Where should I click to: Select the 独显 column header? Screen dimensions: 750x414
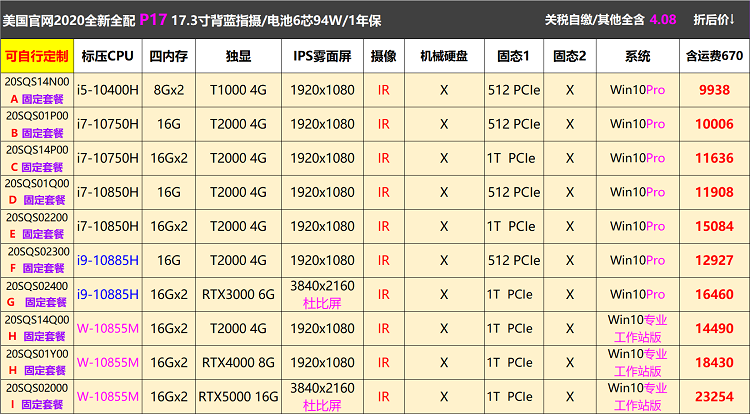point(237,55)
